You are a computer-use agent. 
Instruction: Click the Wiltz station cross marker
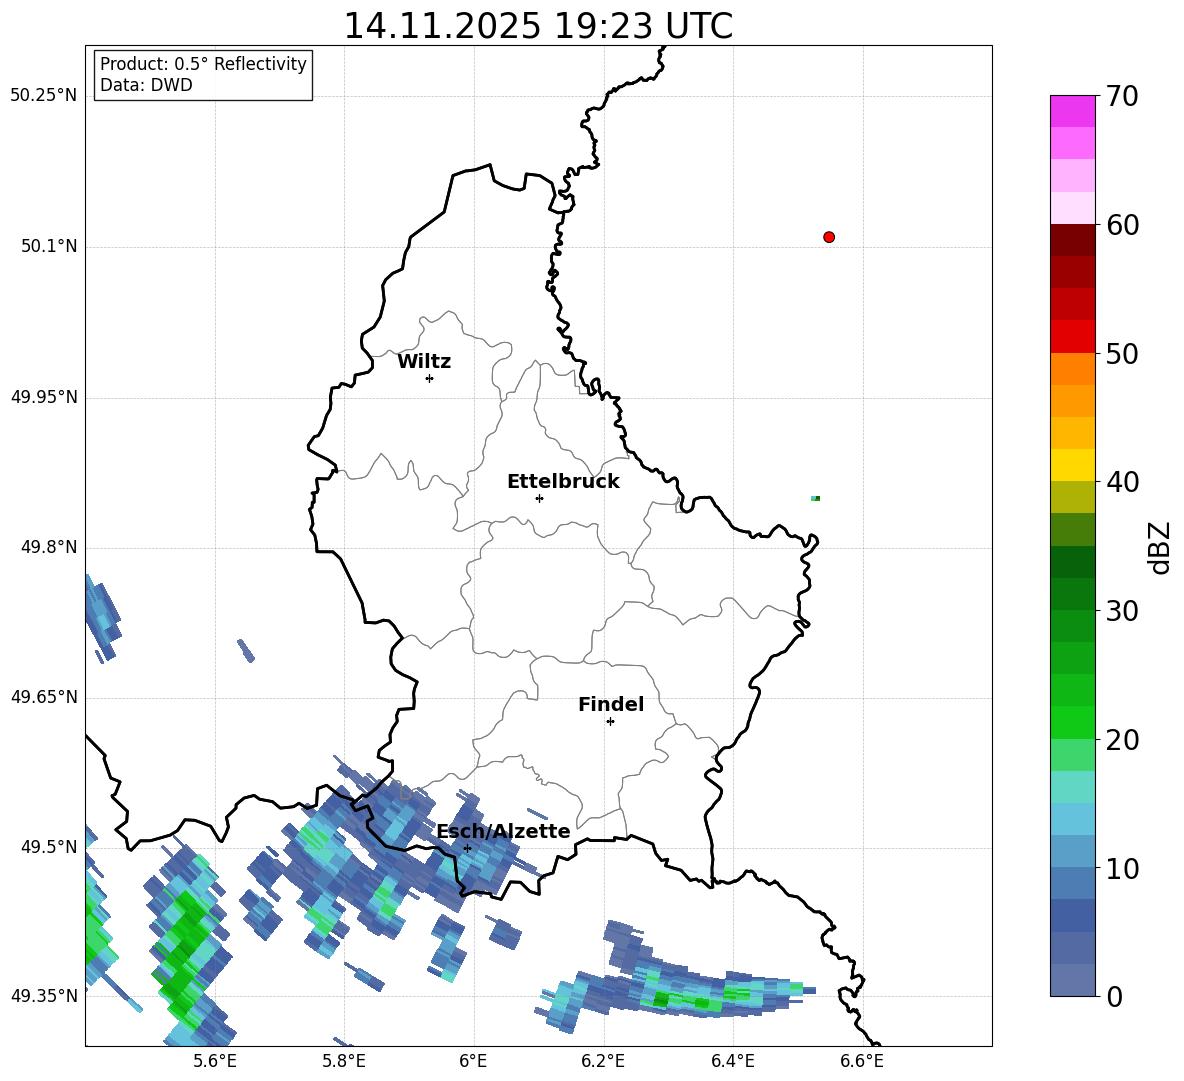pyautogui.click(x=430, y=379)
